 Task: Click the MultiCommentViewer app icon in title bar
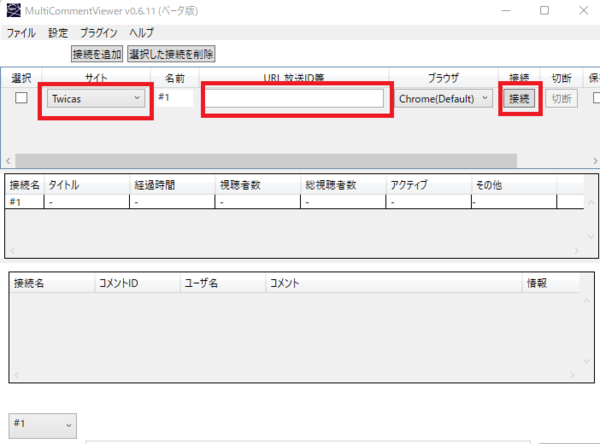coord(13,10)
